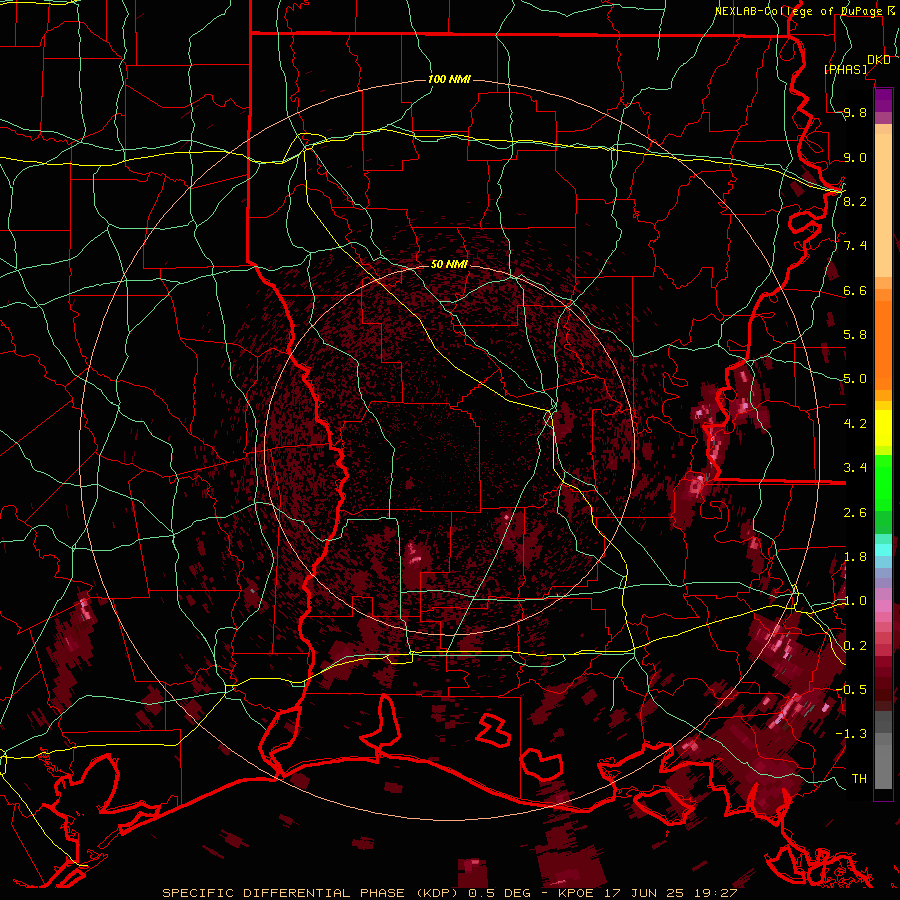900x900 pixels.
Task: Click the orange segment of the color bar
Action: pyautogui.click(x=883, y=346)
